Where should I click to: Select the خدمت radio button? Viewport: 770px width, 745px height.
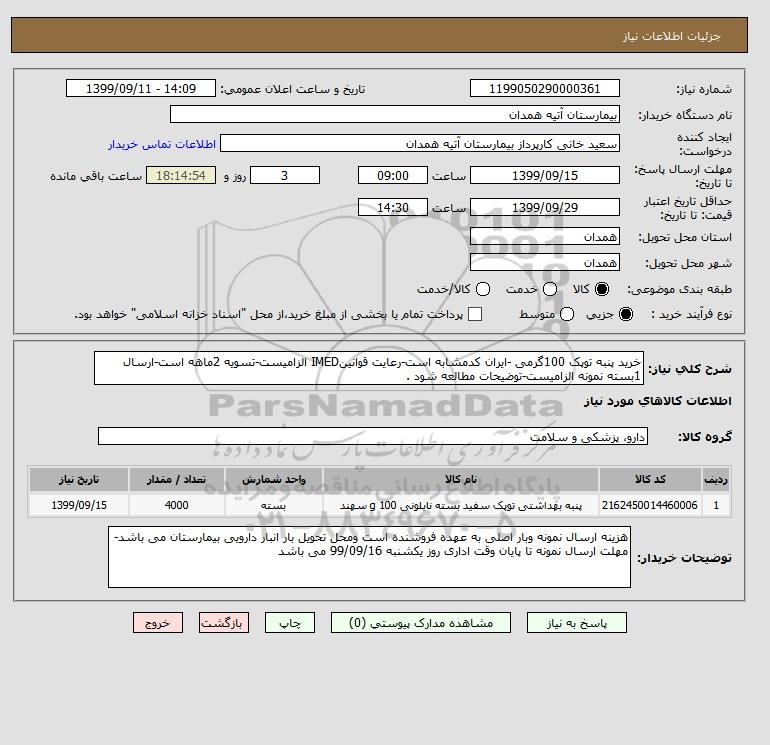(x=550, y=289)
